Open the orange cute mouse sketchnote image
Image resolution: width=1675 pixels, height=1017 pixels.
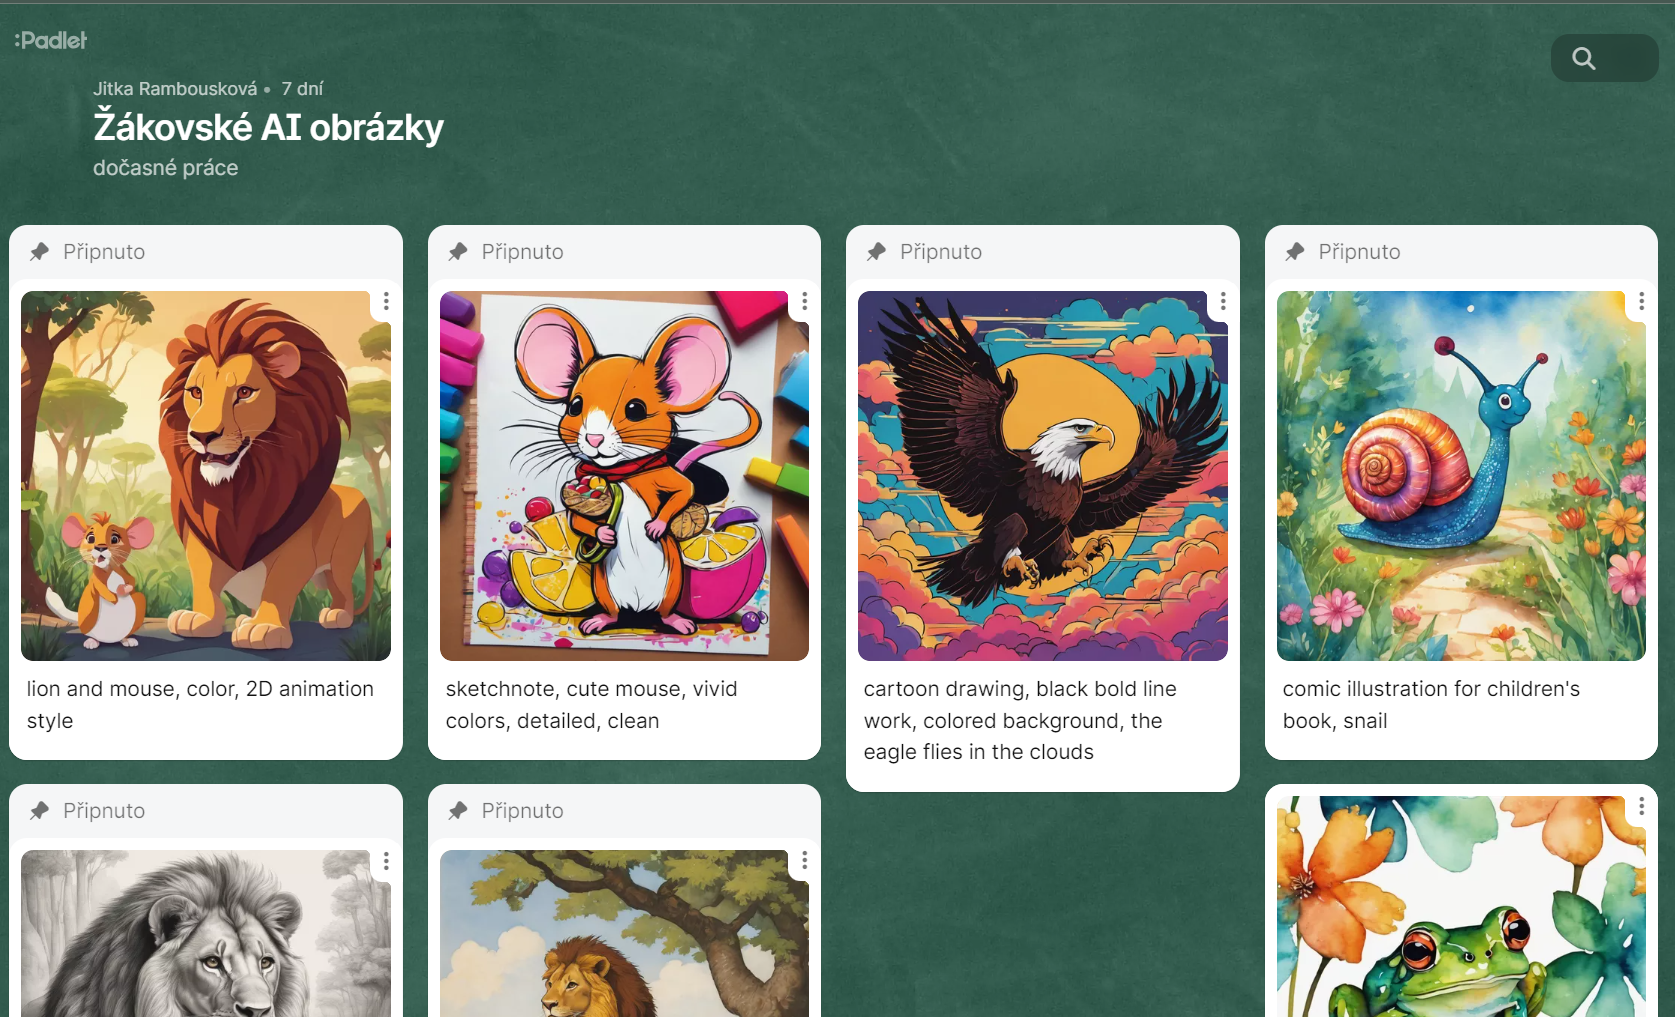click(x=624, y=476)
